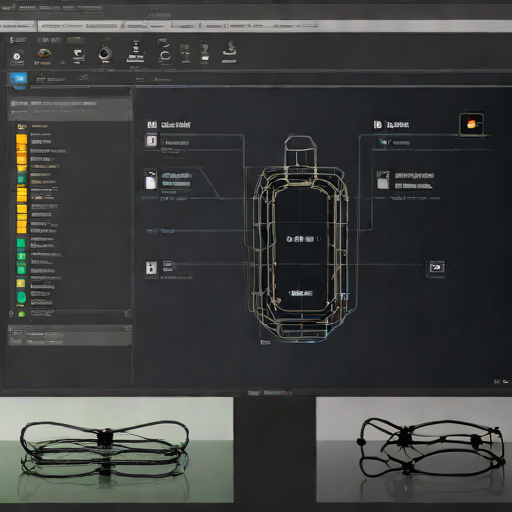The width and height of the screenshot is (512, 512).
Task: Click collapse icon on lower left panel header
Action: 128,328
